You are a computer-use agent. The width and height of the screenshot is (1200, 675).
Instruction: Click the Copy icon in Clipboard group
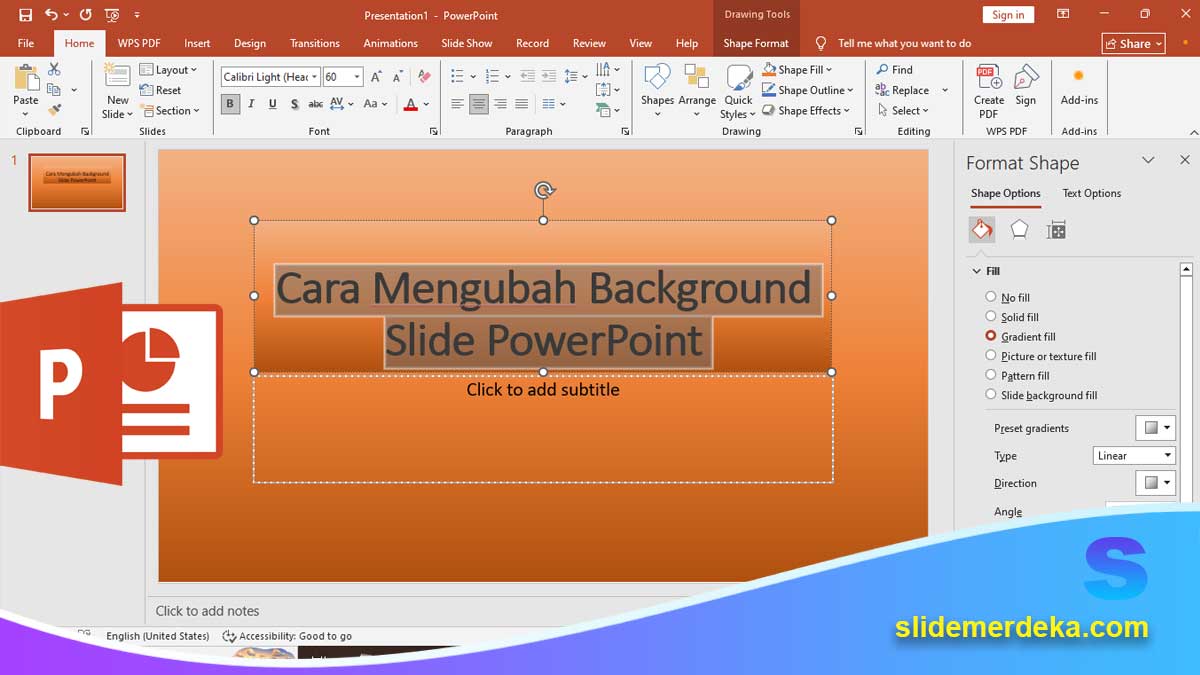[54, 90]
